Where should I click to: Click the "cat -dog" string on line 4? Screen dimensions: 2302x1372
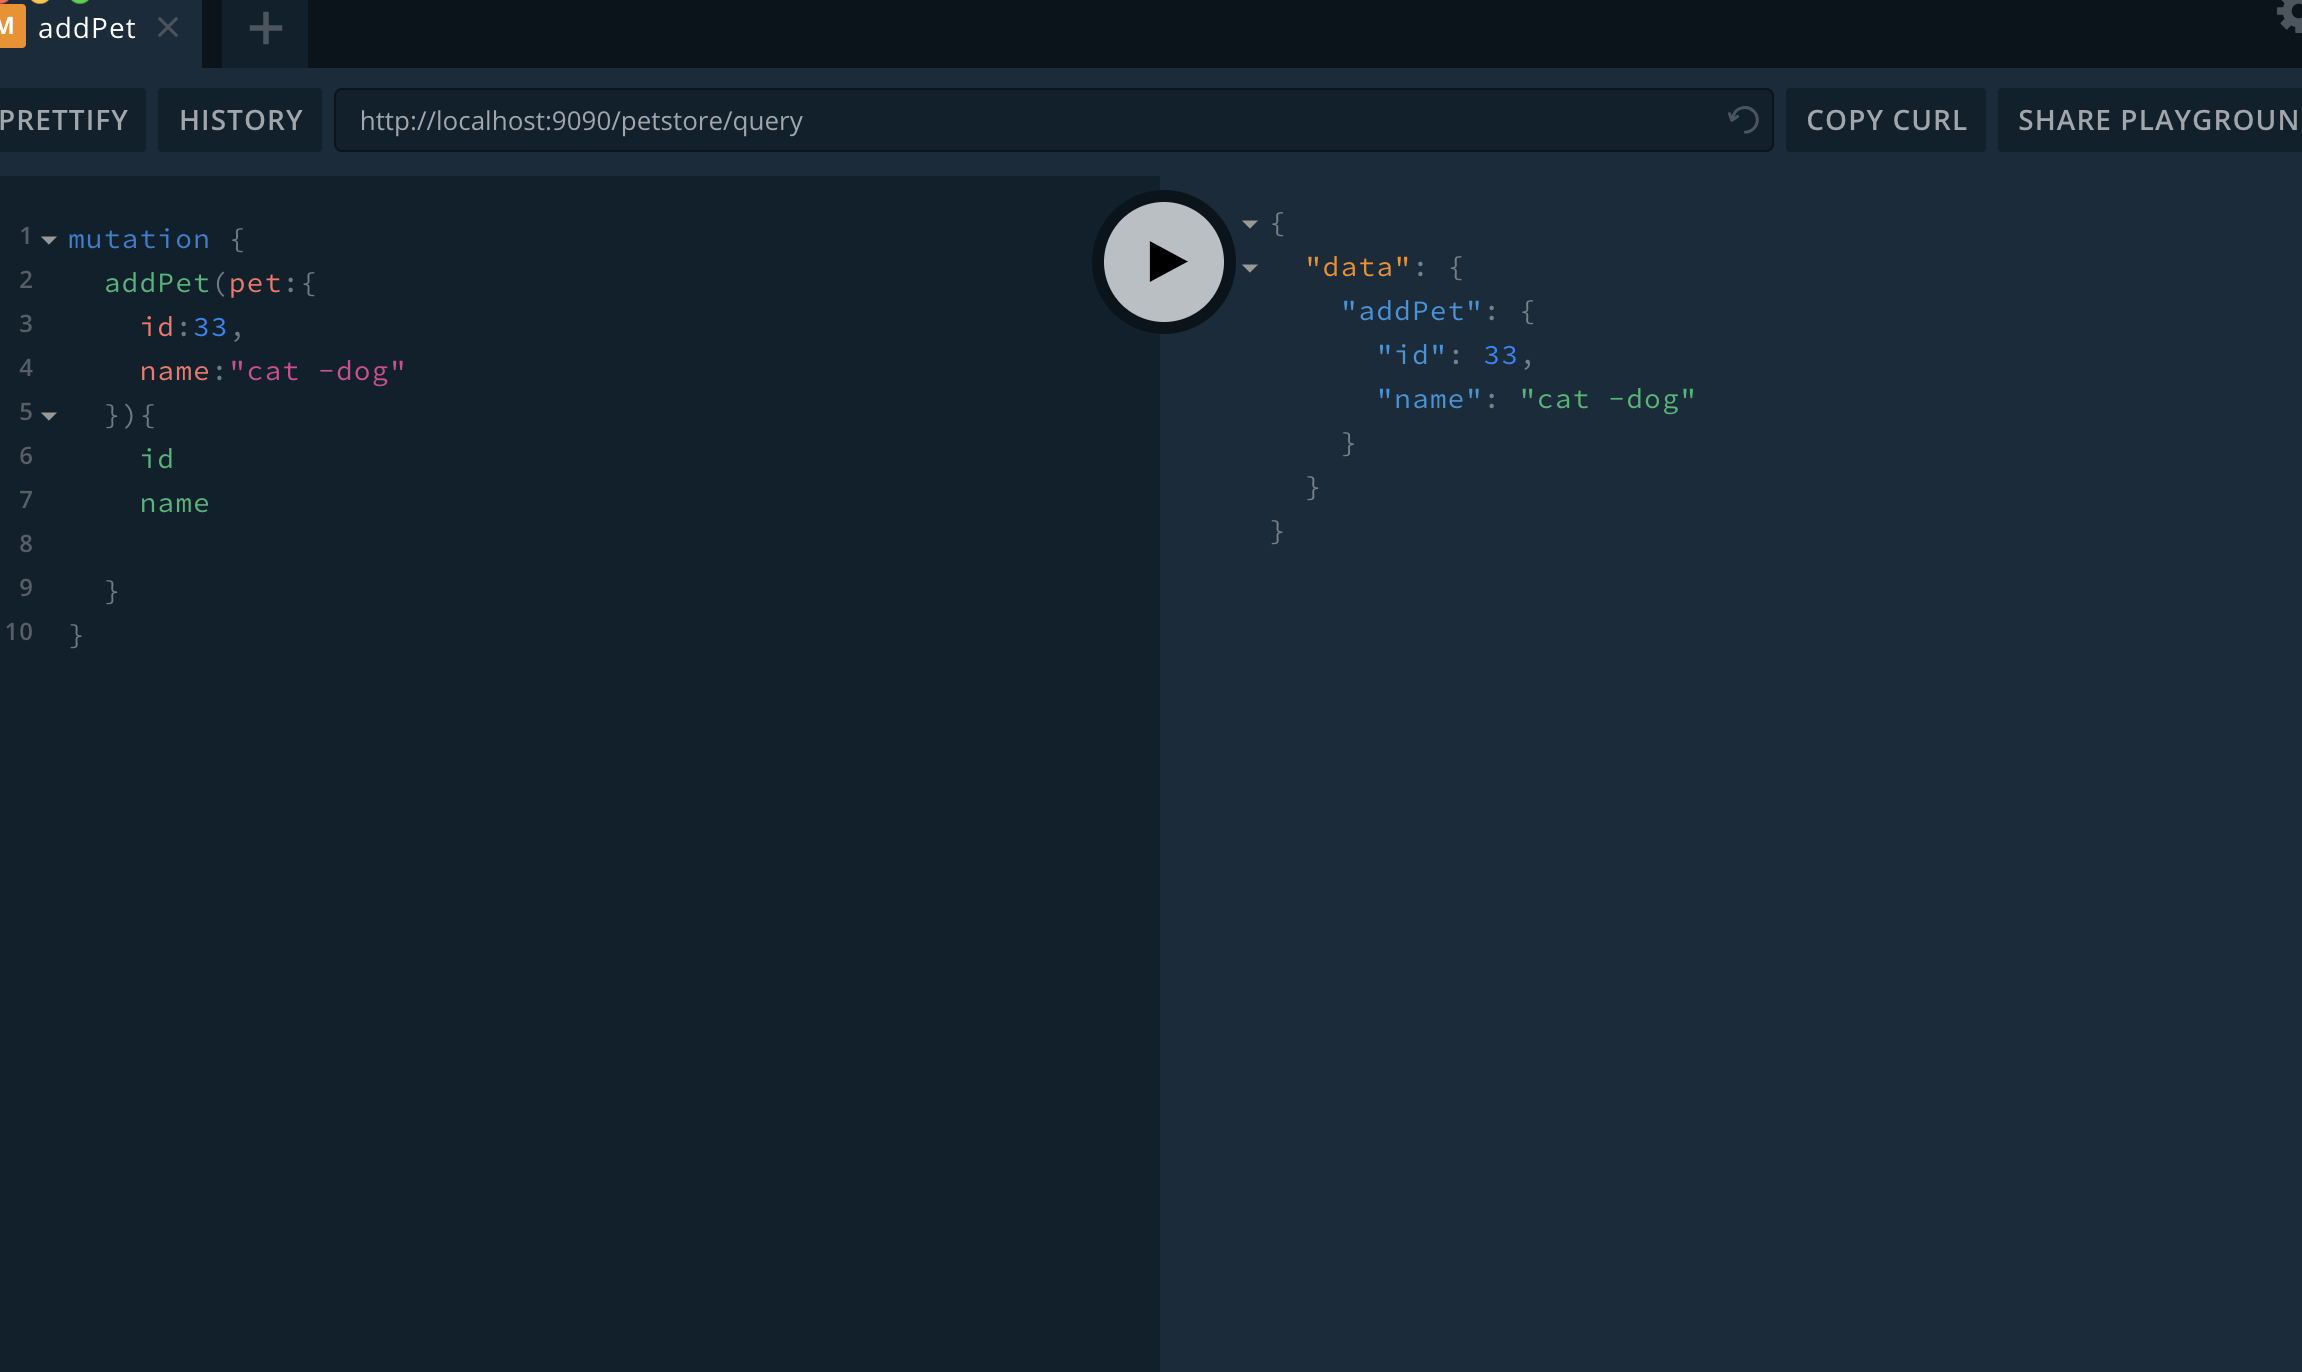coord(317,371)
